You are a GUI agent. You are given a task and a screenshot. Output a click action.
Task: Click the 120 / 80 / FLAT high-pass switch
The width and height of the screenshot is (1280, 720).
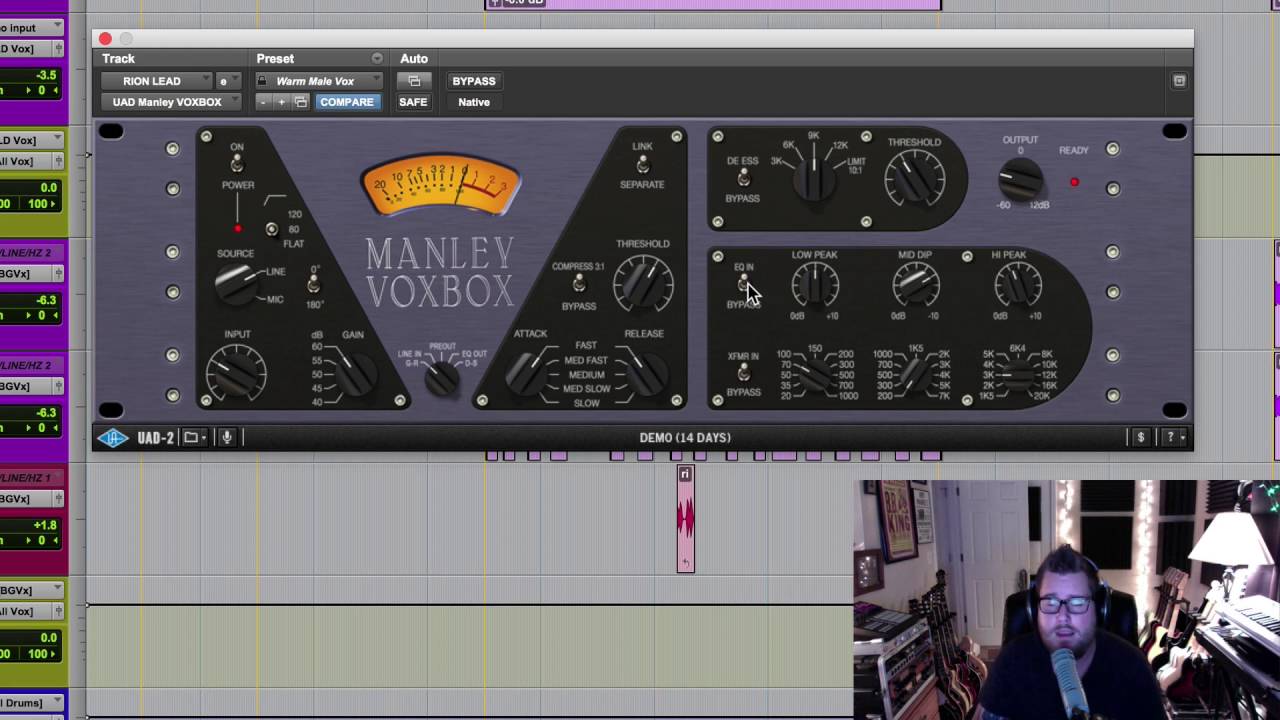pos(271,230)
